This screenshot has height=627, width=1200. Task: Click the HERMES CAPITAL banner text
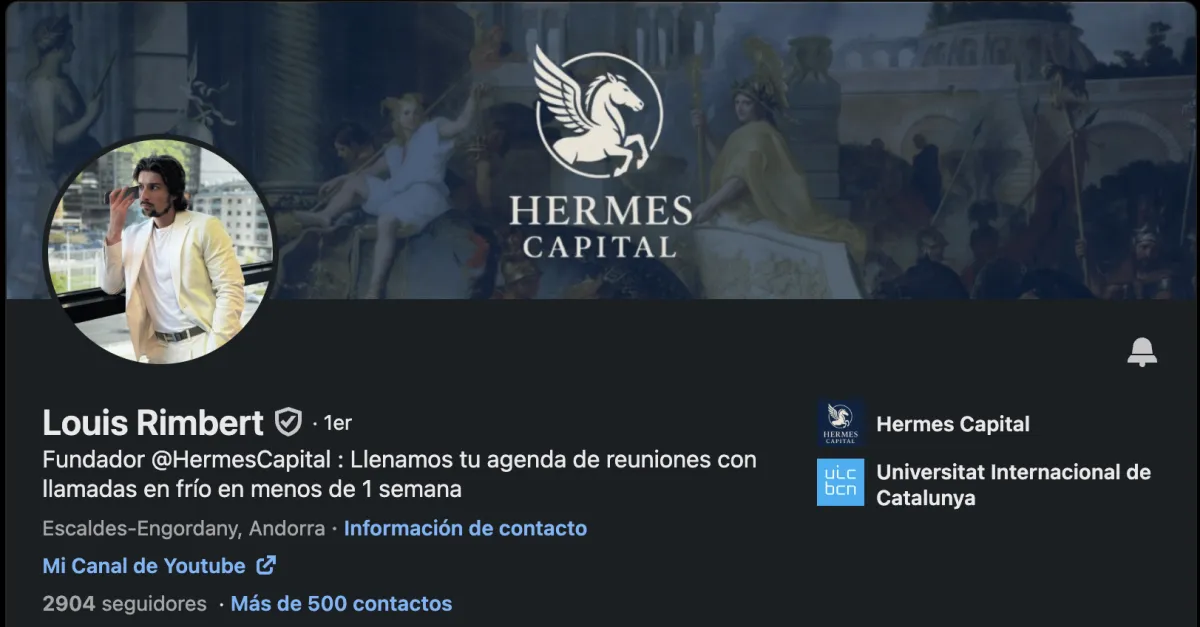pyautogui.click(x=600, y=228)
